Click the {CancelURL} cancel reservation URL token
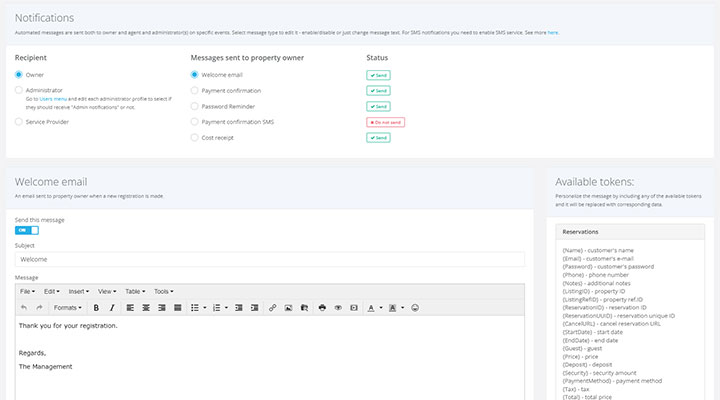720x400 pixels. [611, 324]
